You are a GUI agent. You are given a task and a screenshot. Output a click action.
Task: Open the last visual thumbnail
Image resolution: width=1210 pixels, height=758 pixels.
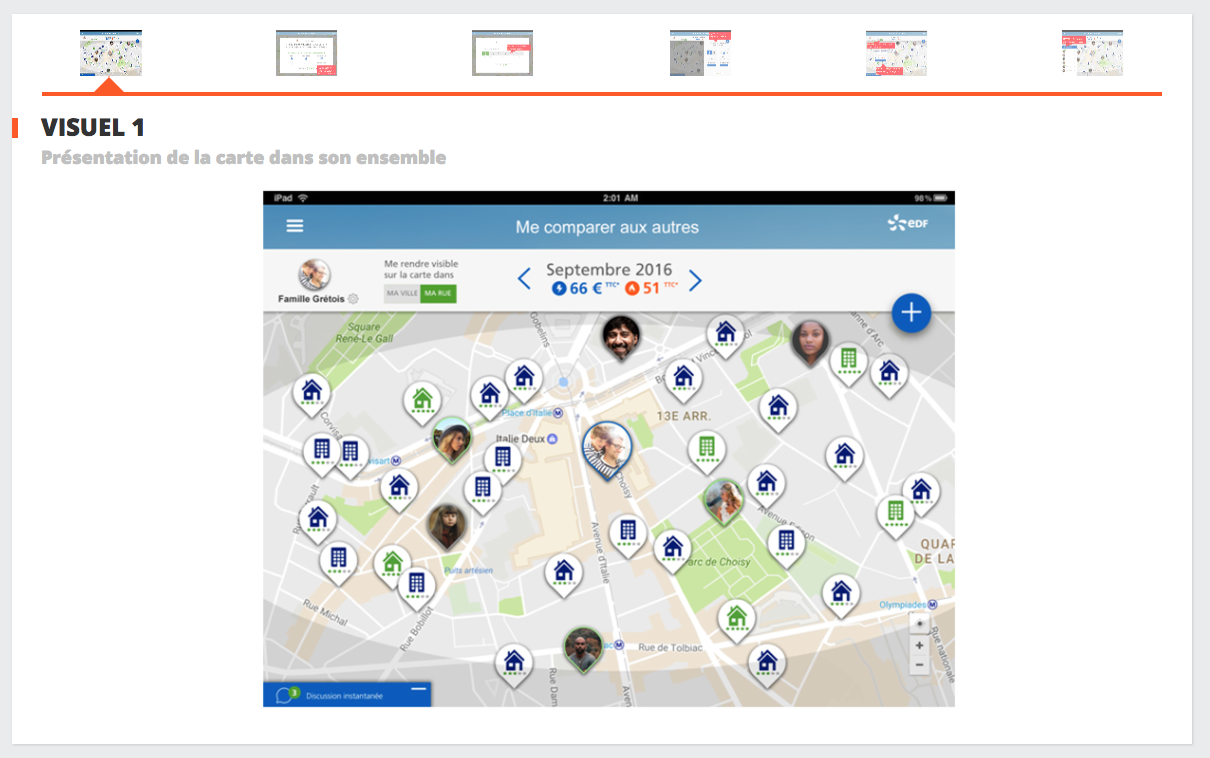[1092, 53]
